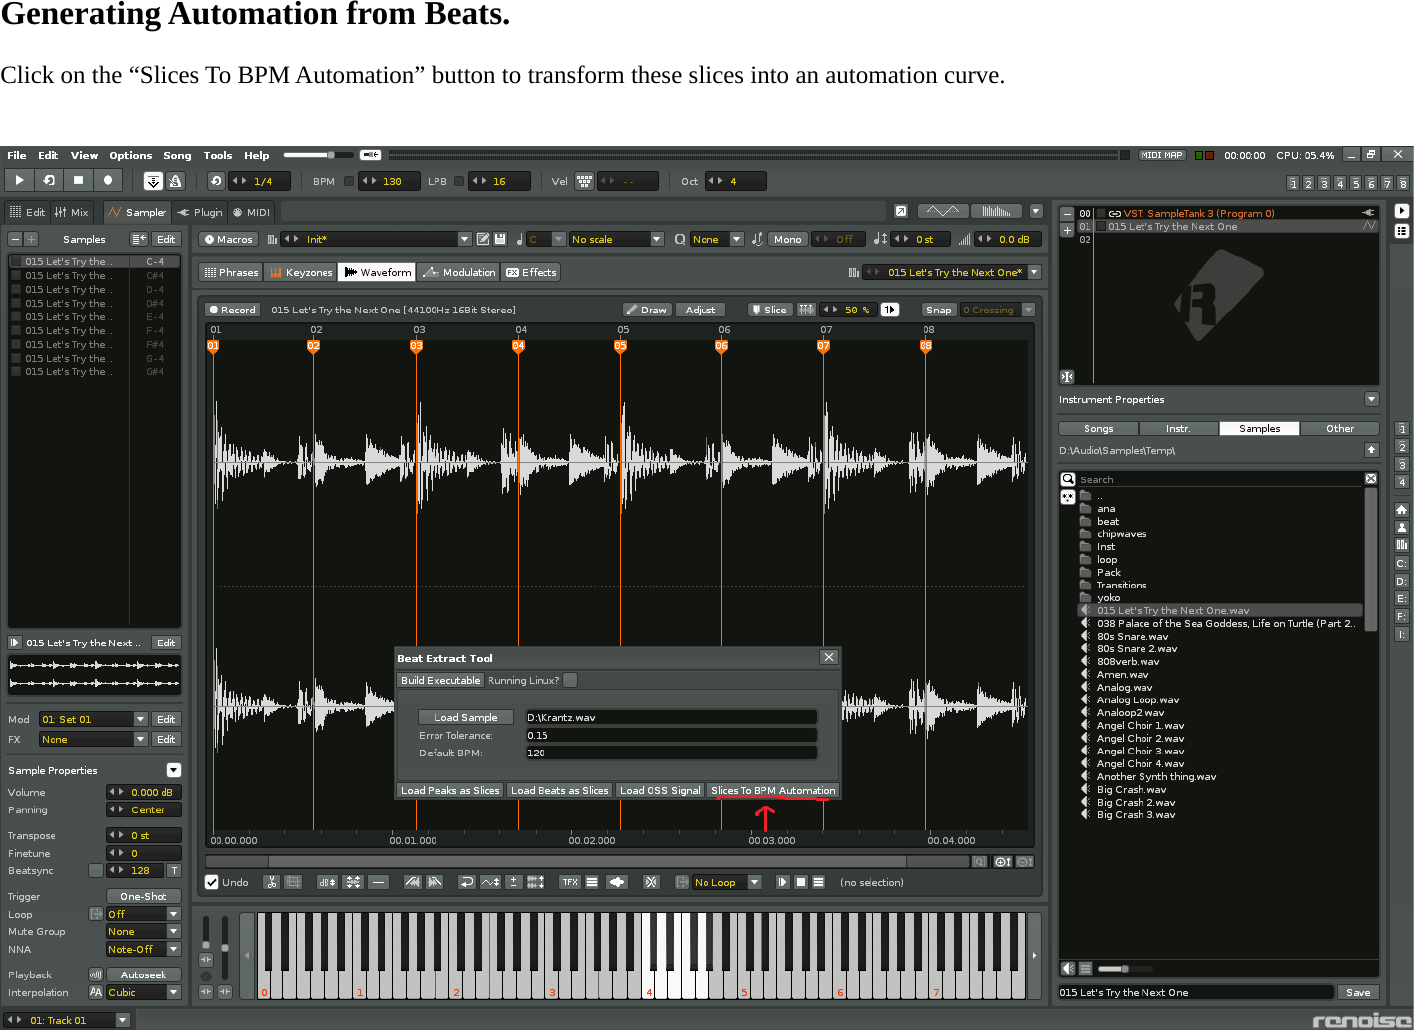Select the Draw tool in the waveform editor

(646, 310)
